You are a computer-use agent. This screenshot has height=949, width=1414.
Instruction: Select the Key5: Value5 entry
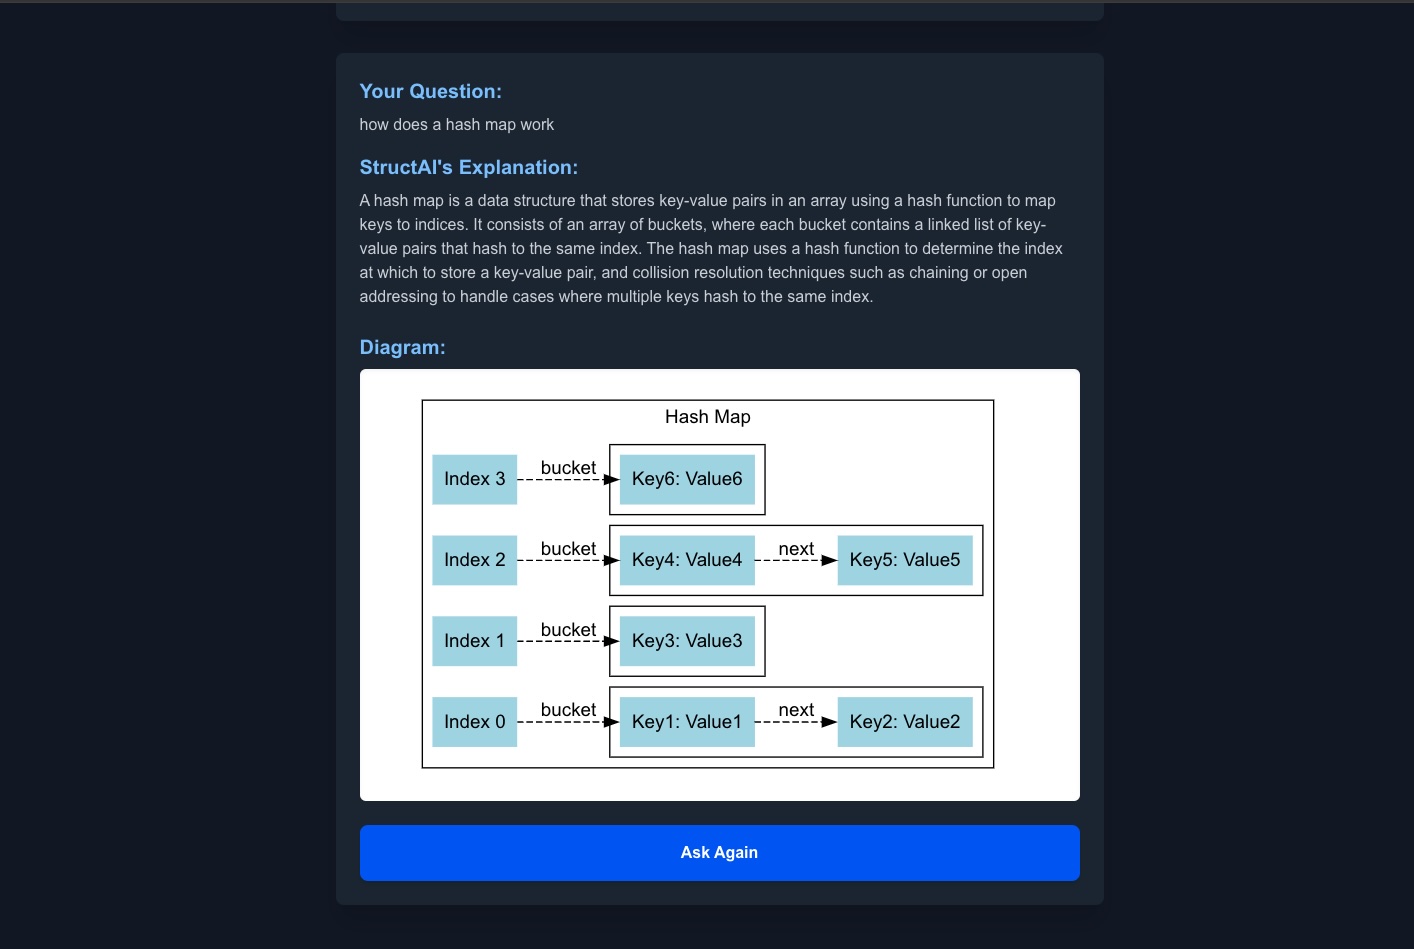pos(904,560)
